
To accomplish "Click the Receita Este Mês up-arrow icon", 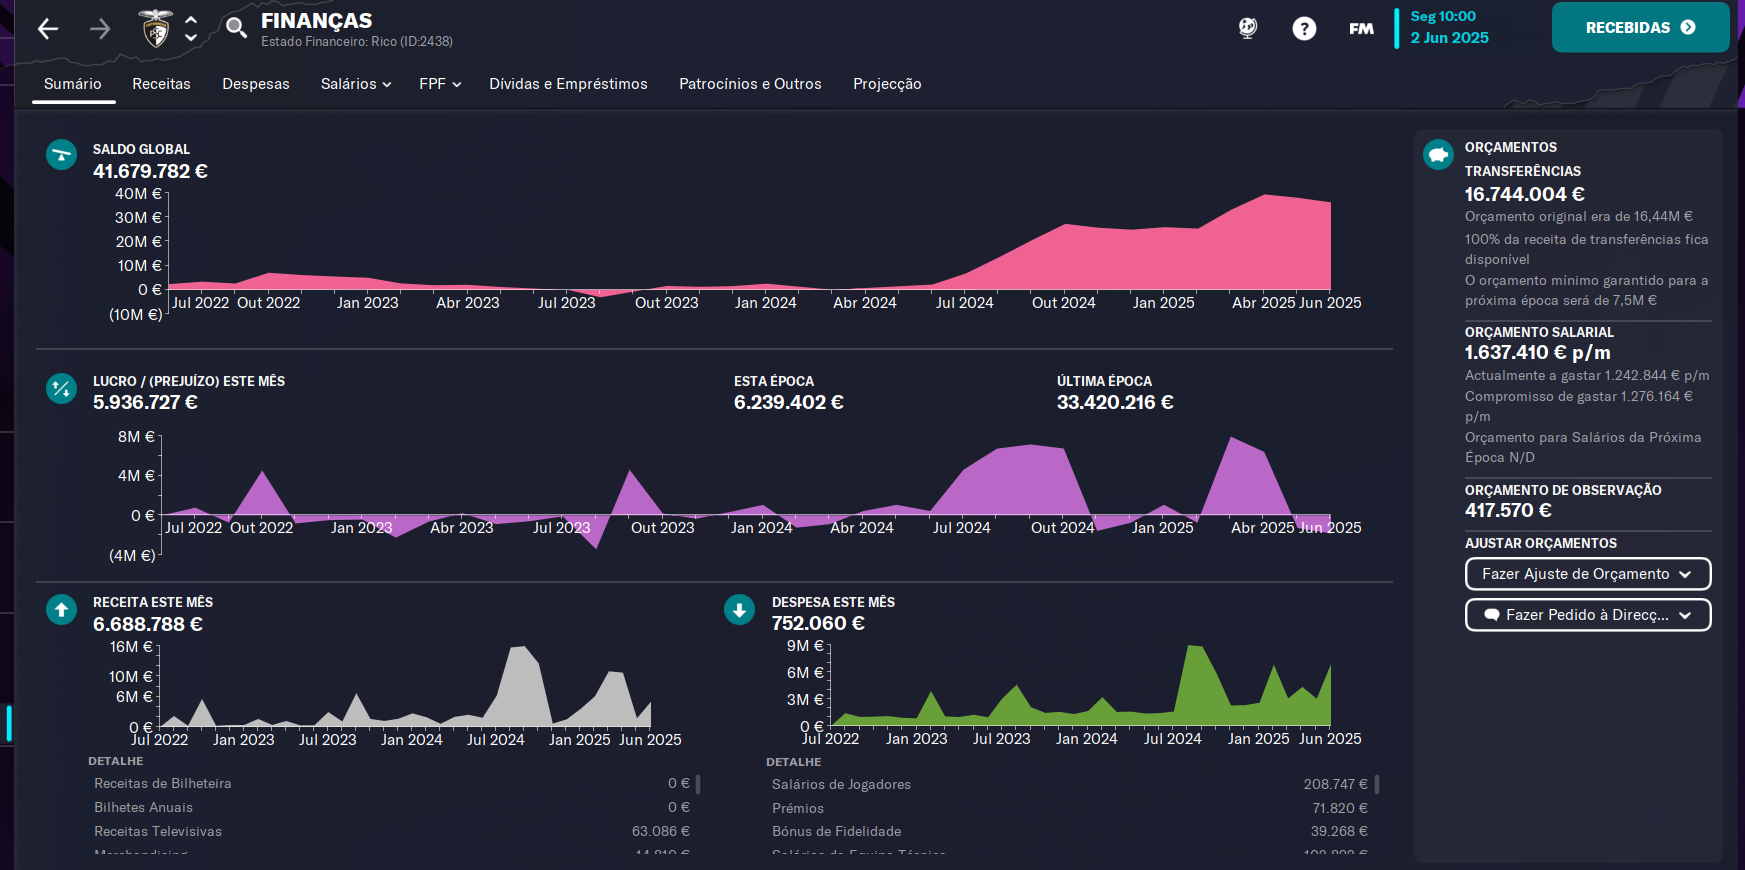I will [x=62, y=609].
